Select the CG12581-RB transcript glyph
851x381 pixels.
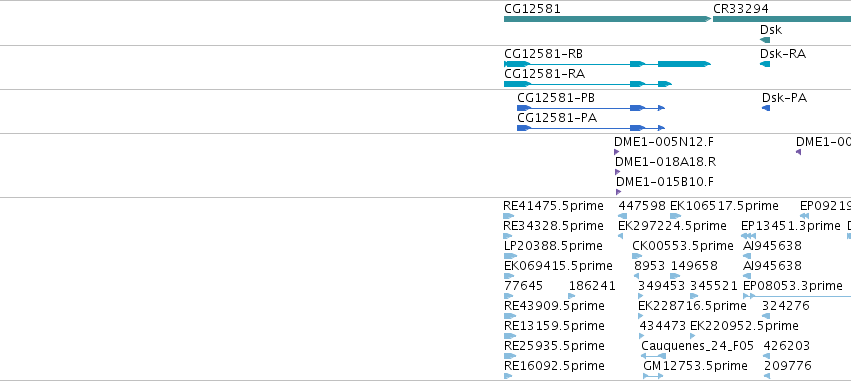(x=607, y=64)
